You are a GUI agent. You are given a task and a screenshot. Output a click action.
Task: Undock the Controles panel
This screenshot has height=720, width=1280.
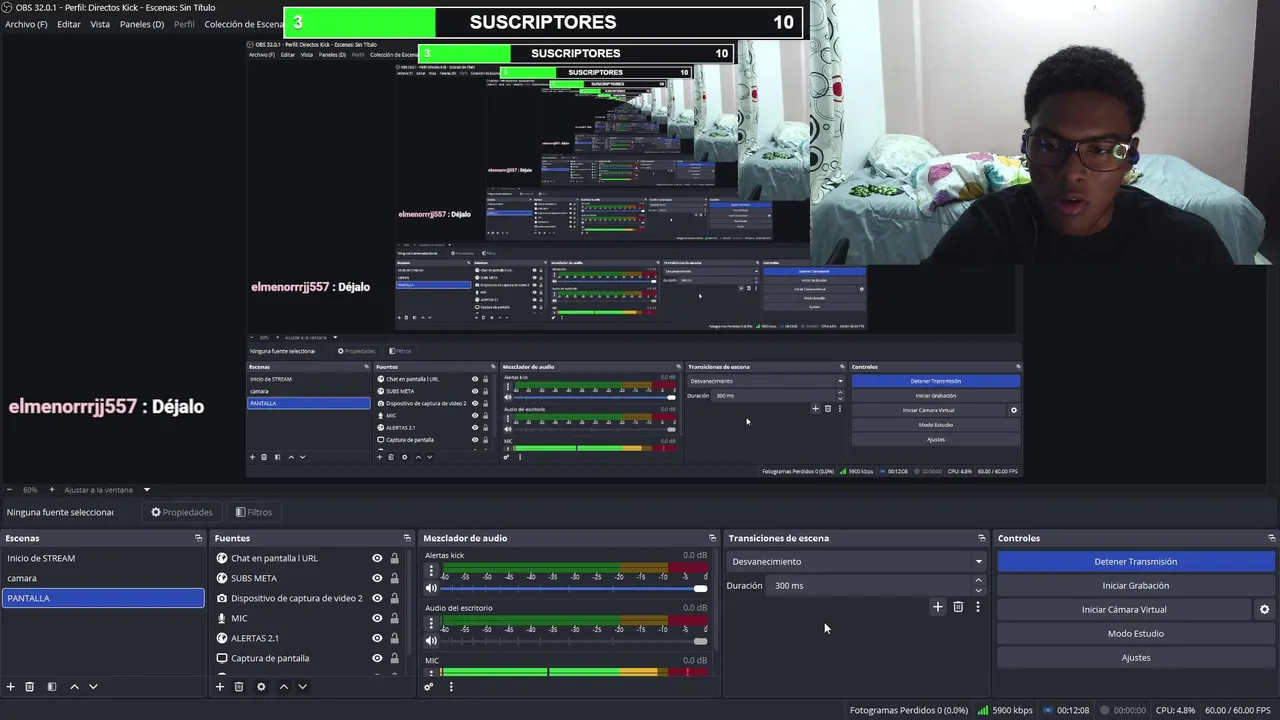(x=1271, y=538)
